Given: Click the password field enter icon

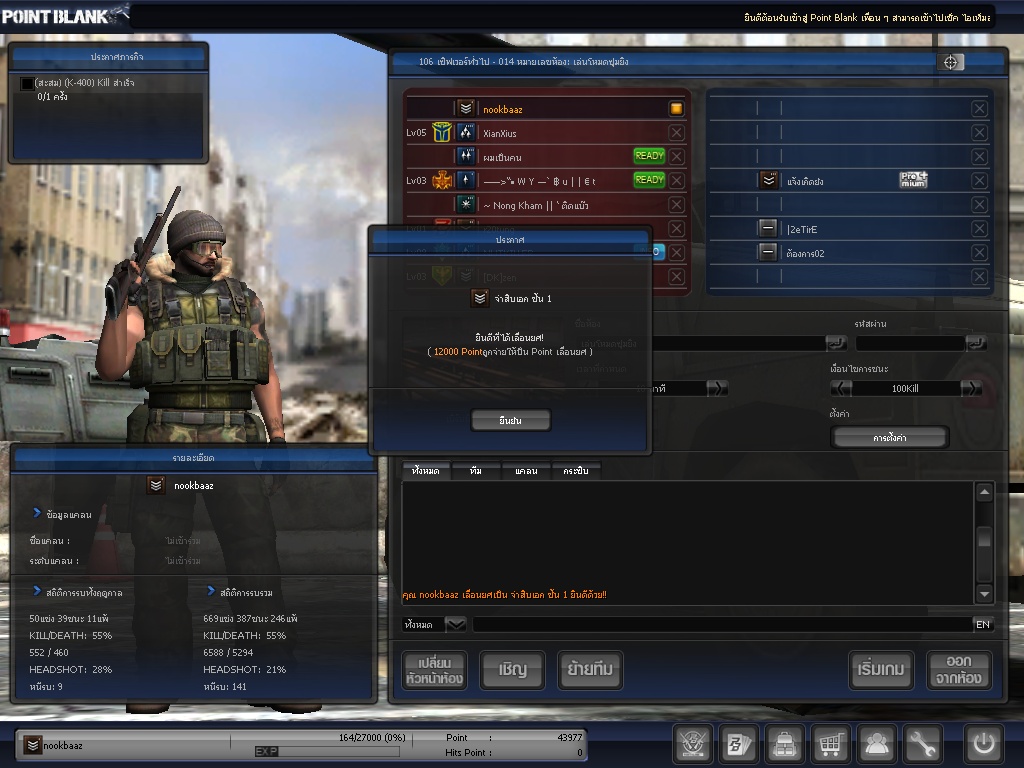Looking at the screenshot, I should pos(976,343).
